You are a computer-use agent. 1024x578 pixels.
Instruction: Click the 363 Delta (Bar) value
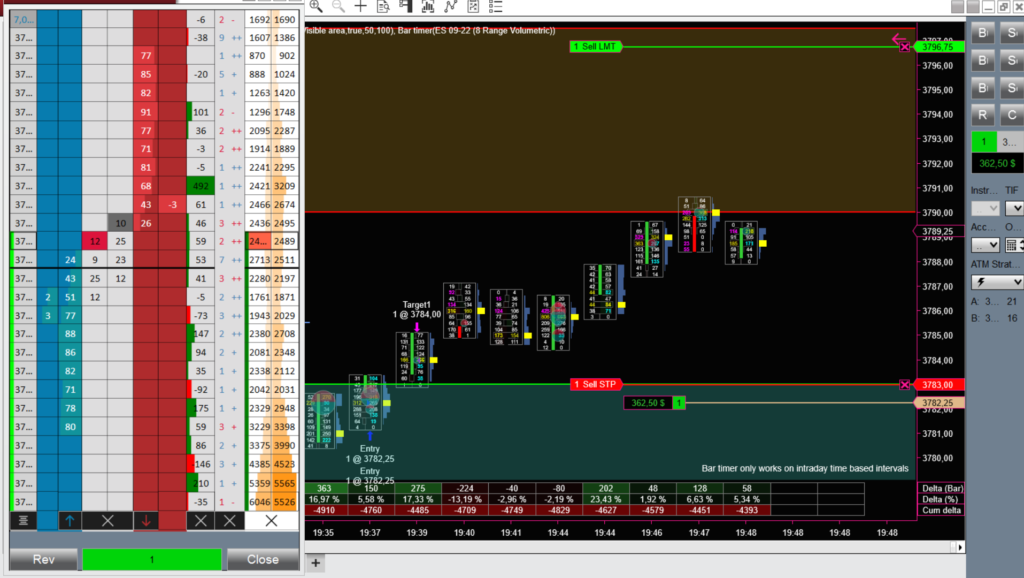coord(324,489)
